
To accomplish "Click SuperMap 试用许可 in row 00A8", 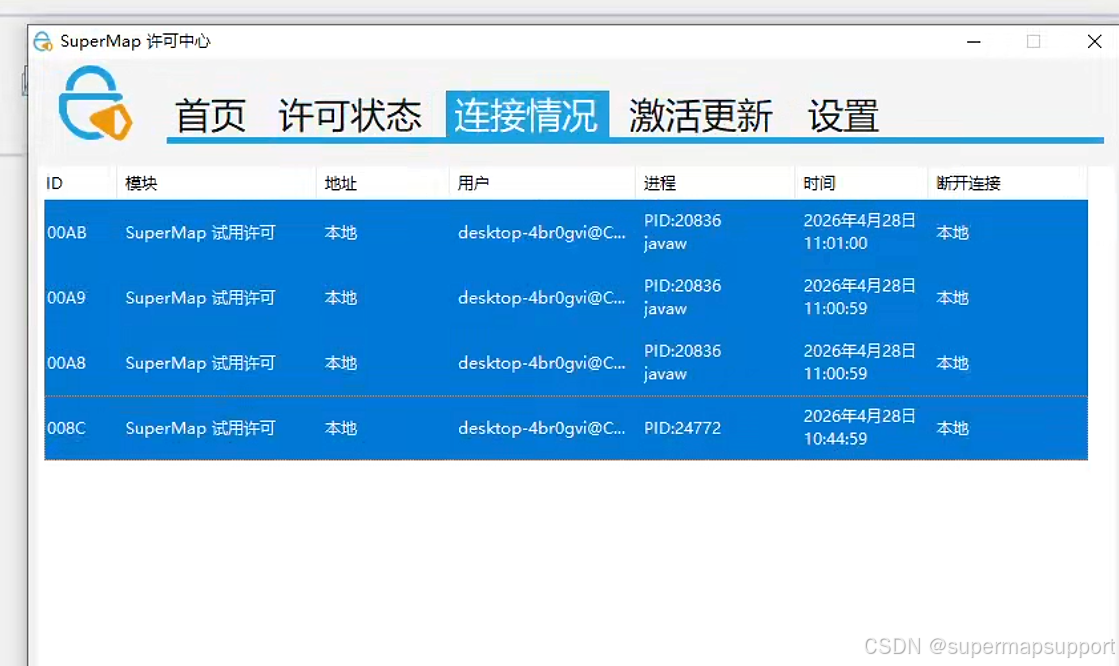I will [x=200, y=363].
